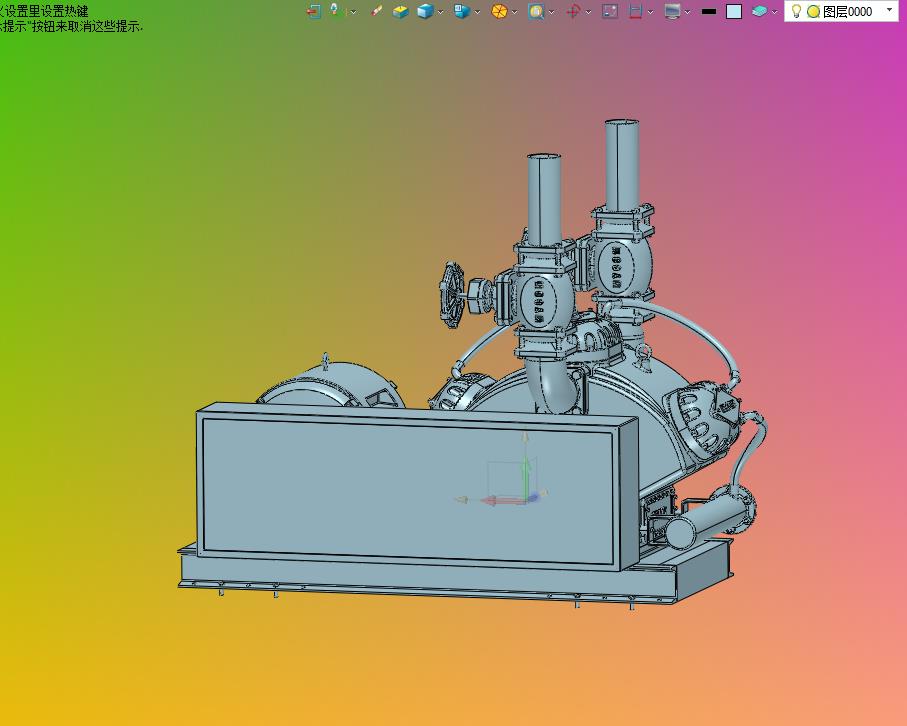Viewport: 907px width, 726px height.
Task: Click the yellow circle layer color indicator
Action: [813, 12]
